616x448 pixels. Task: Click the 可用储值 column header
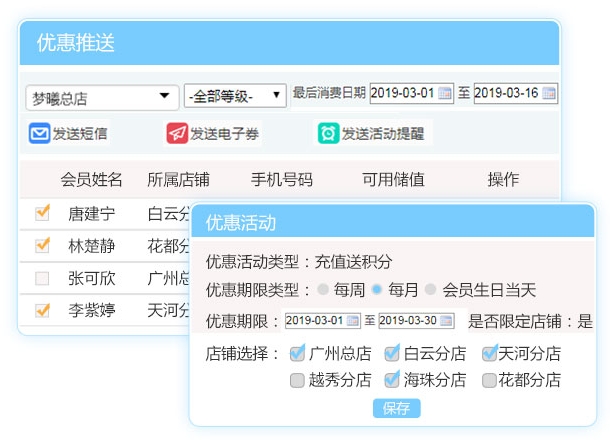coord(393,180)
